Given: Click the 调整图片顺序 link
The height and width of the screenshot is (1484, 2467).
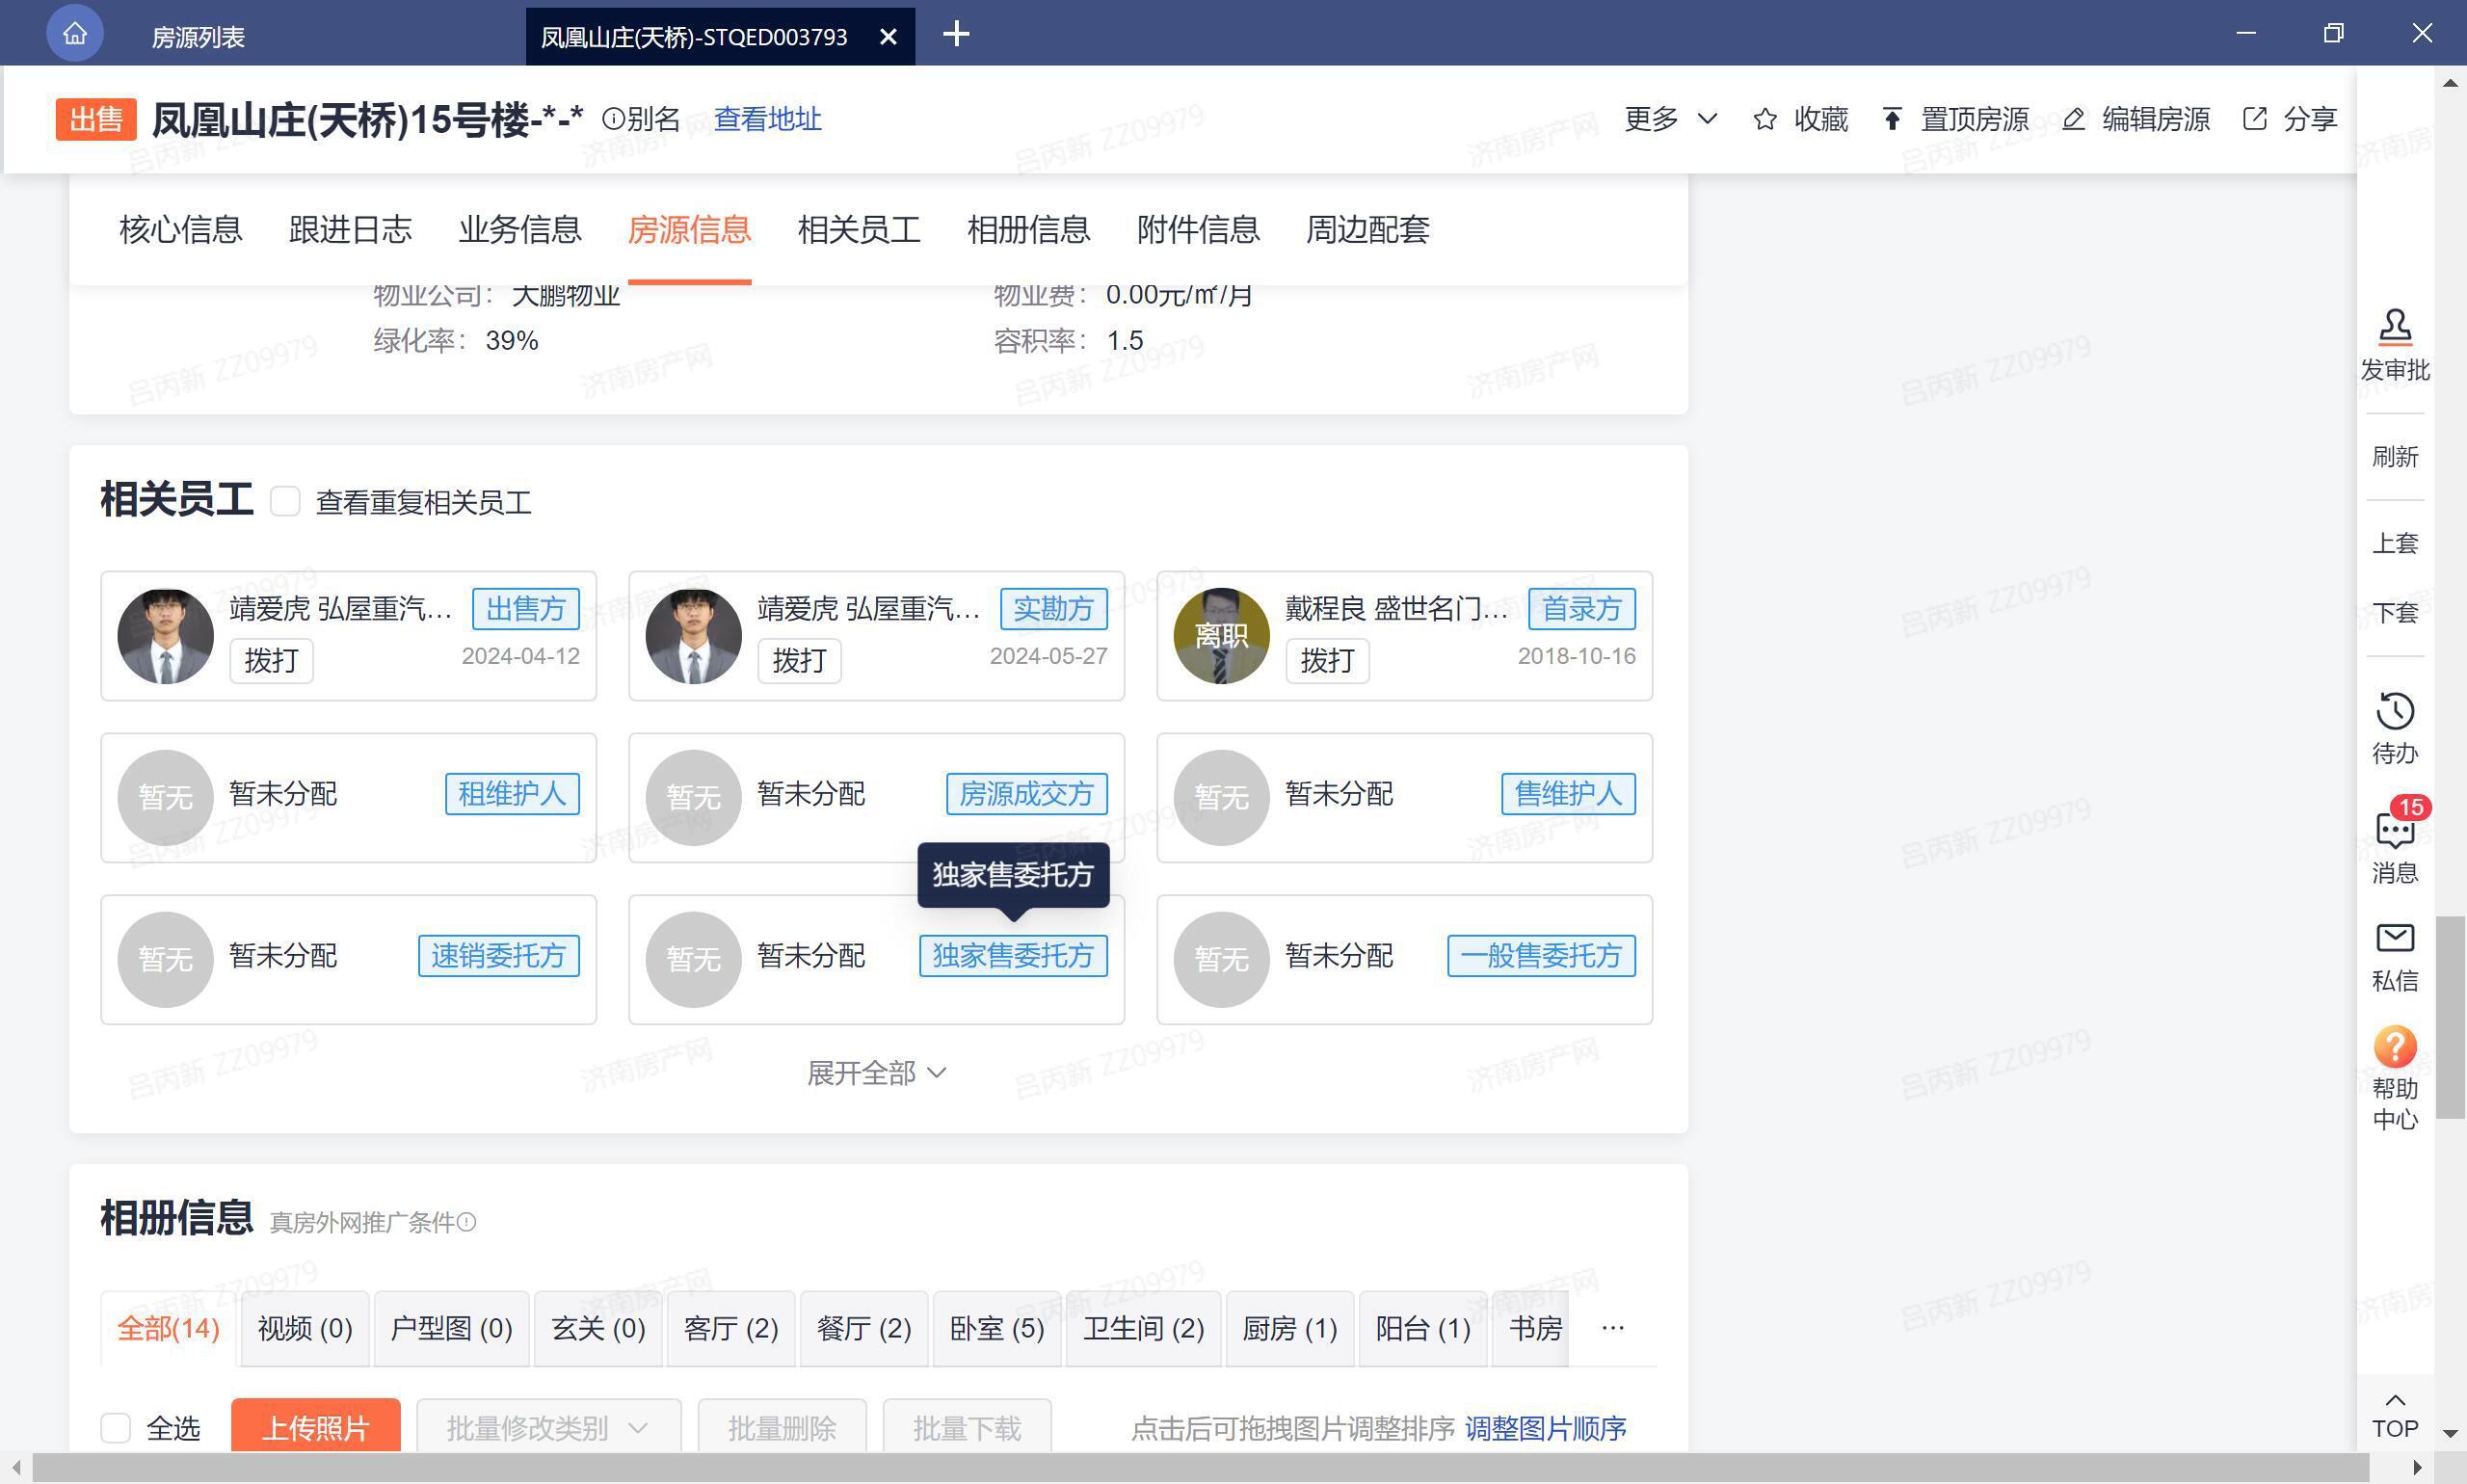Looking at the screenshot, I should point(1546,1428).
